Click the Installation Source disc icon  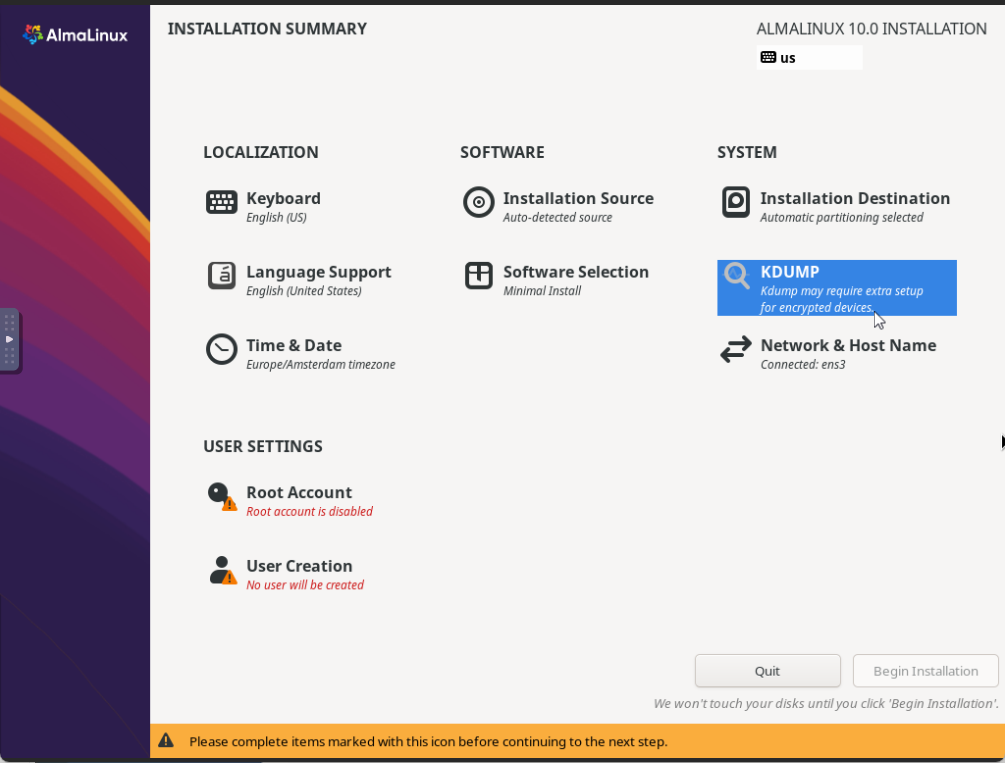click(x=478, y=202)
